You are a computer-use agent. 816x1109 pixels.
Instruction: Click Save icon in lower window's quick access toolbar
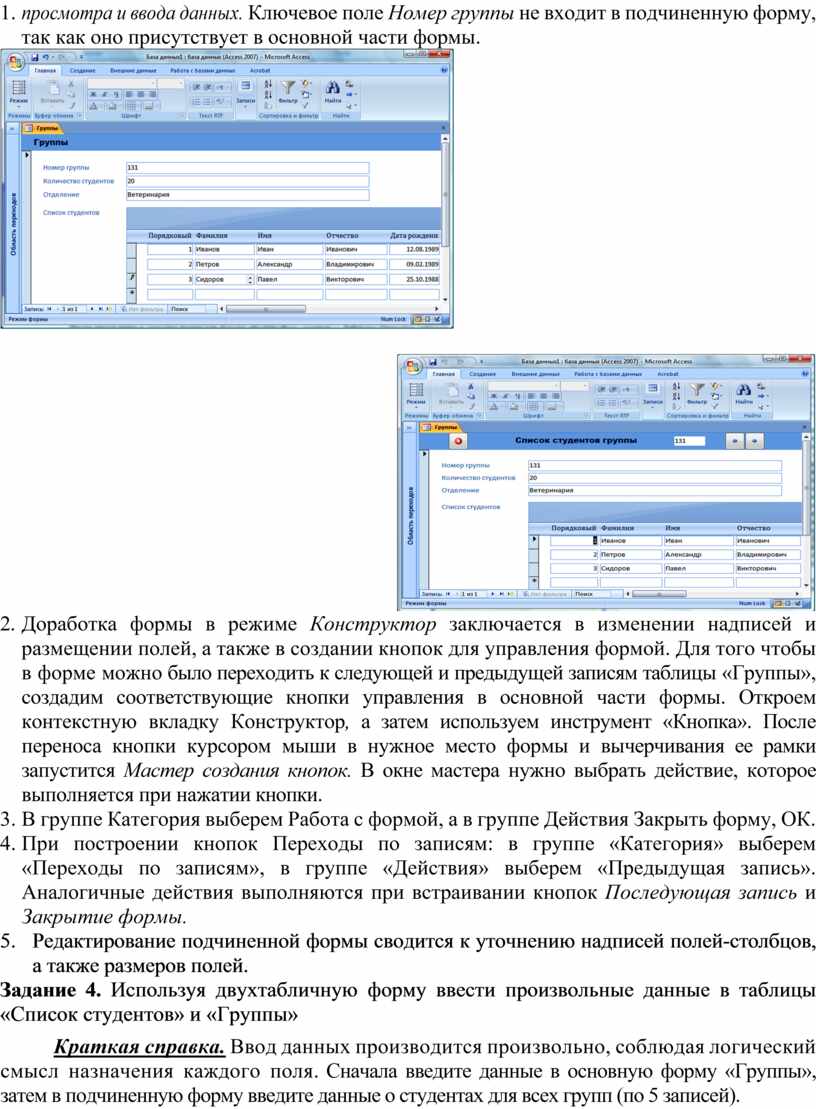(433, 362)
